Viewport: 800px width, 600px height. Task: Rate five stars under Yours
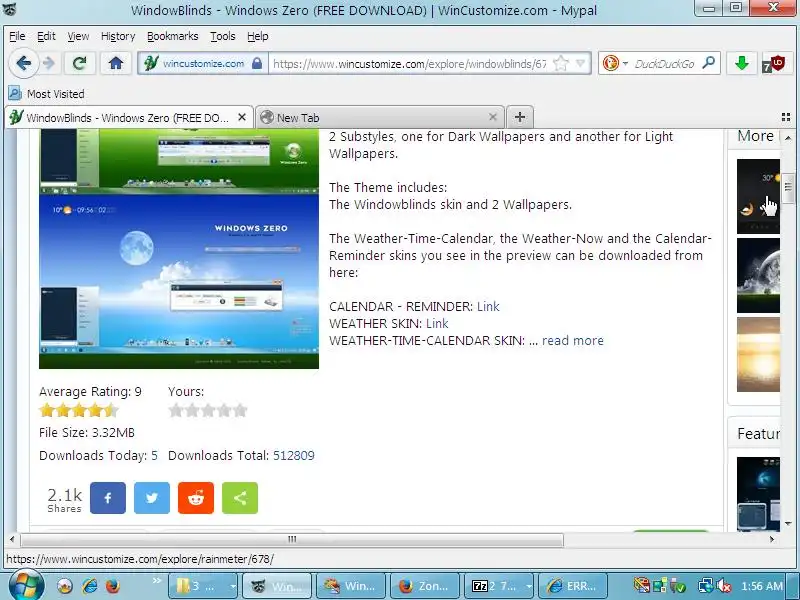point(240,410)
